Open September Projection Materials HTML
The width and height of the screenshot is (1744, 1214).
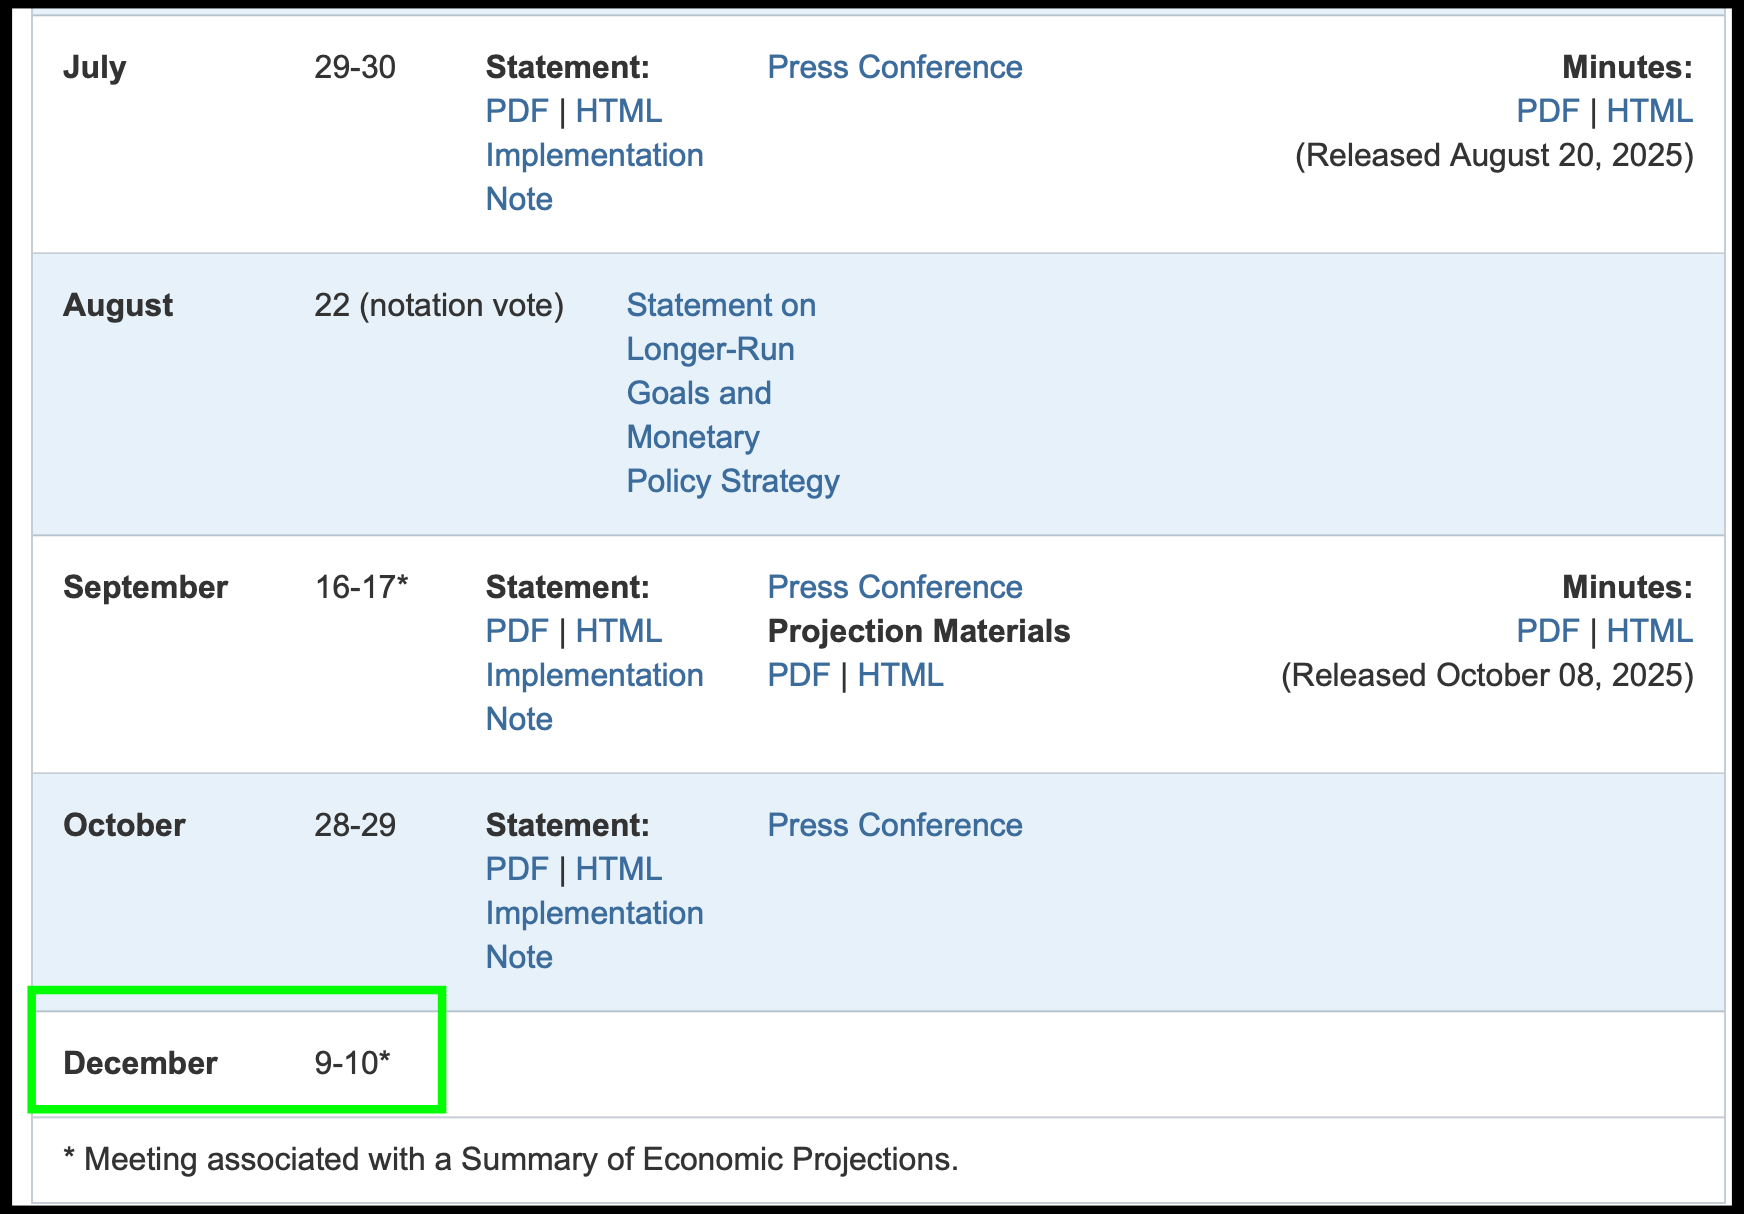point(901,675)
